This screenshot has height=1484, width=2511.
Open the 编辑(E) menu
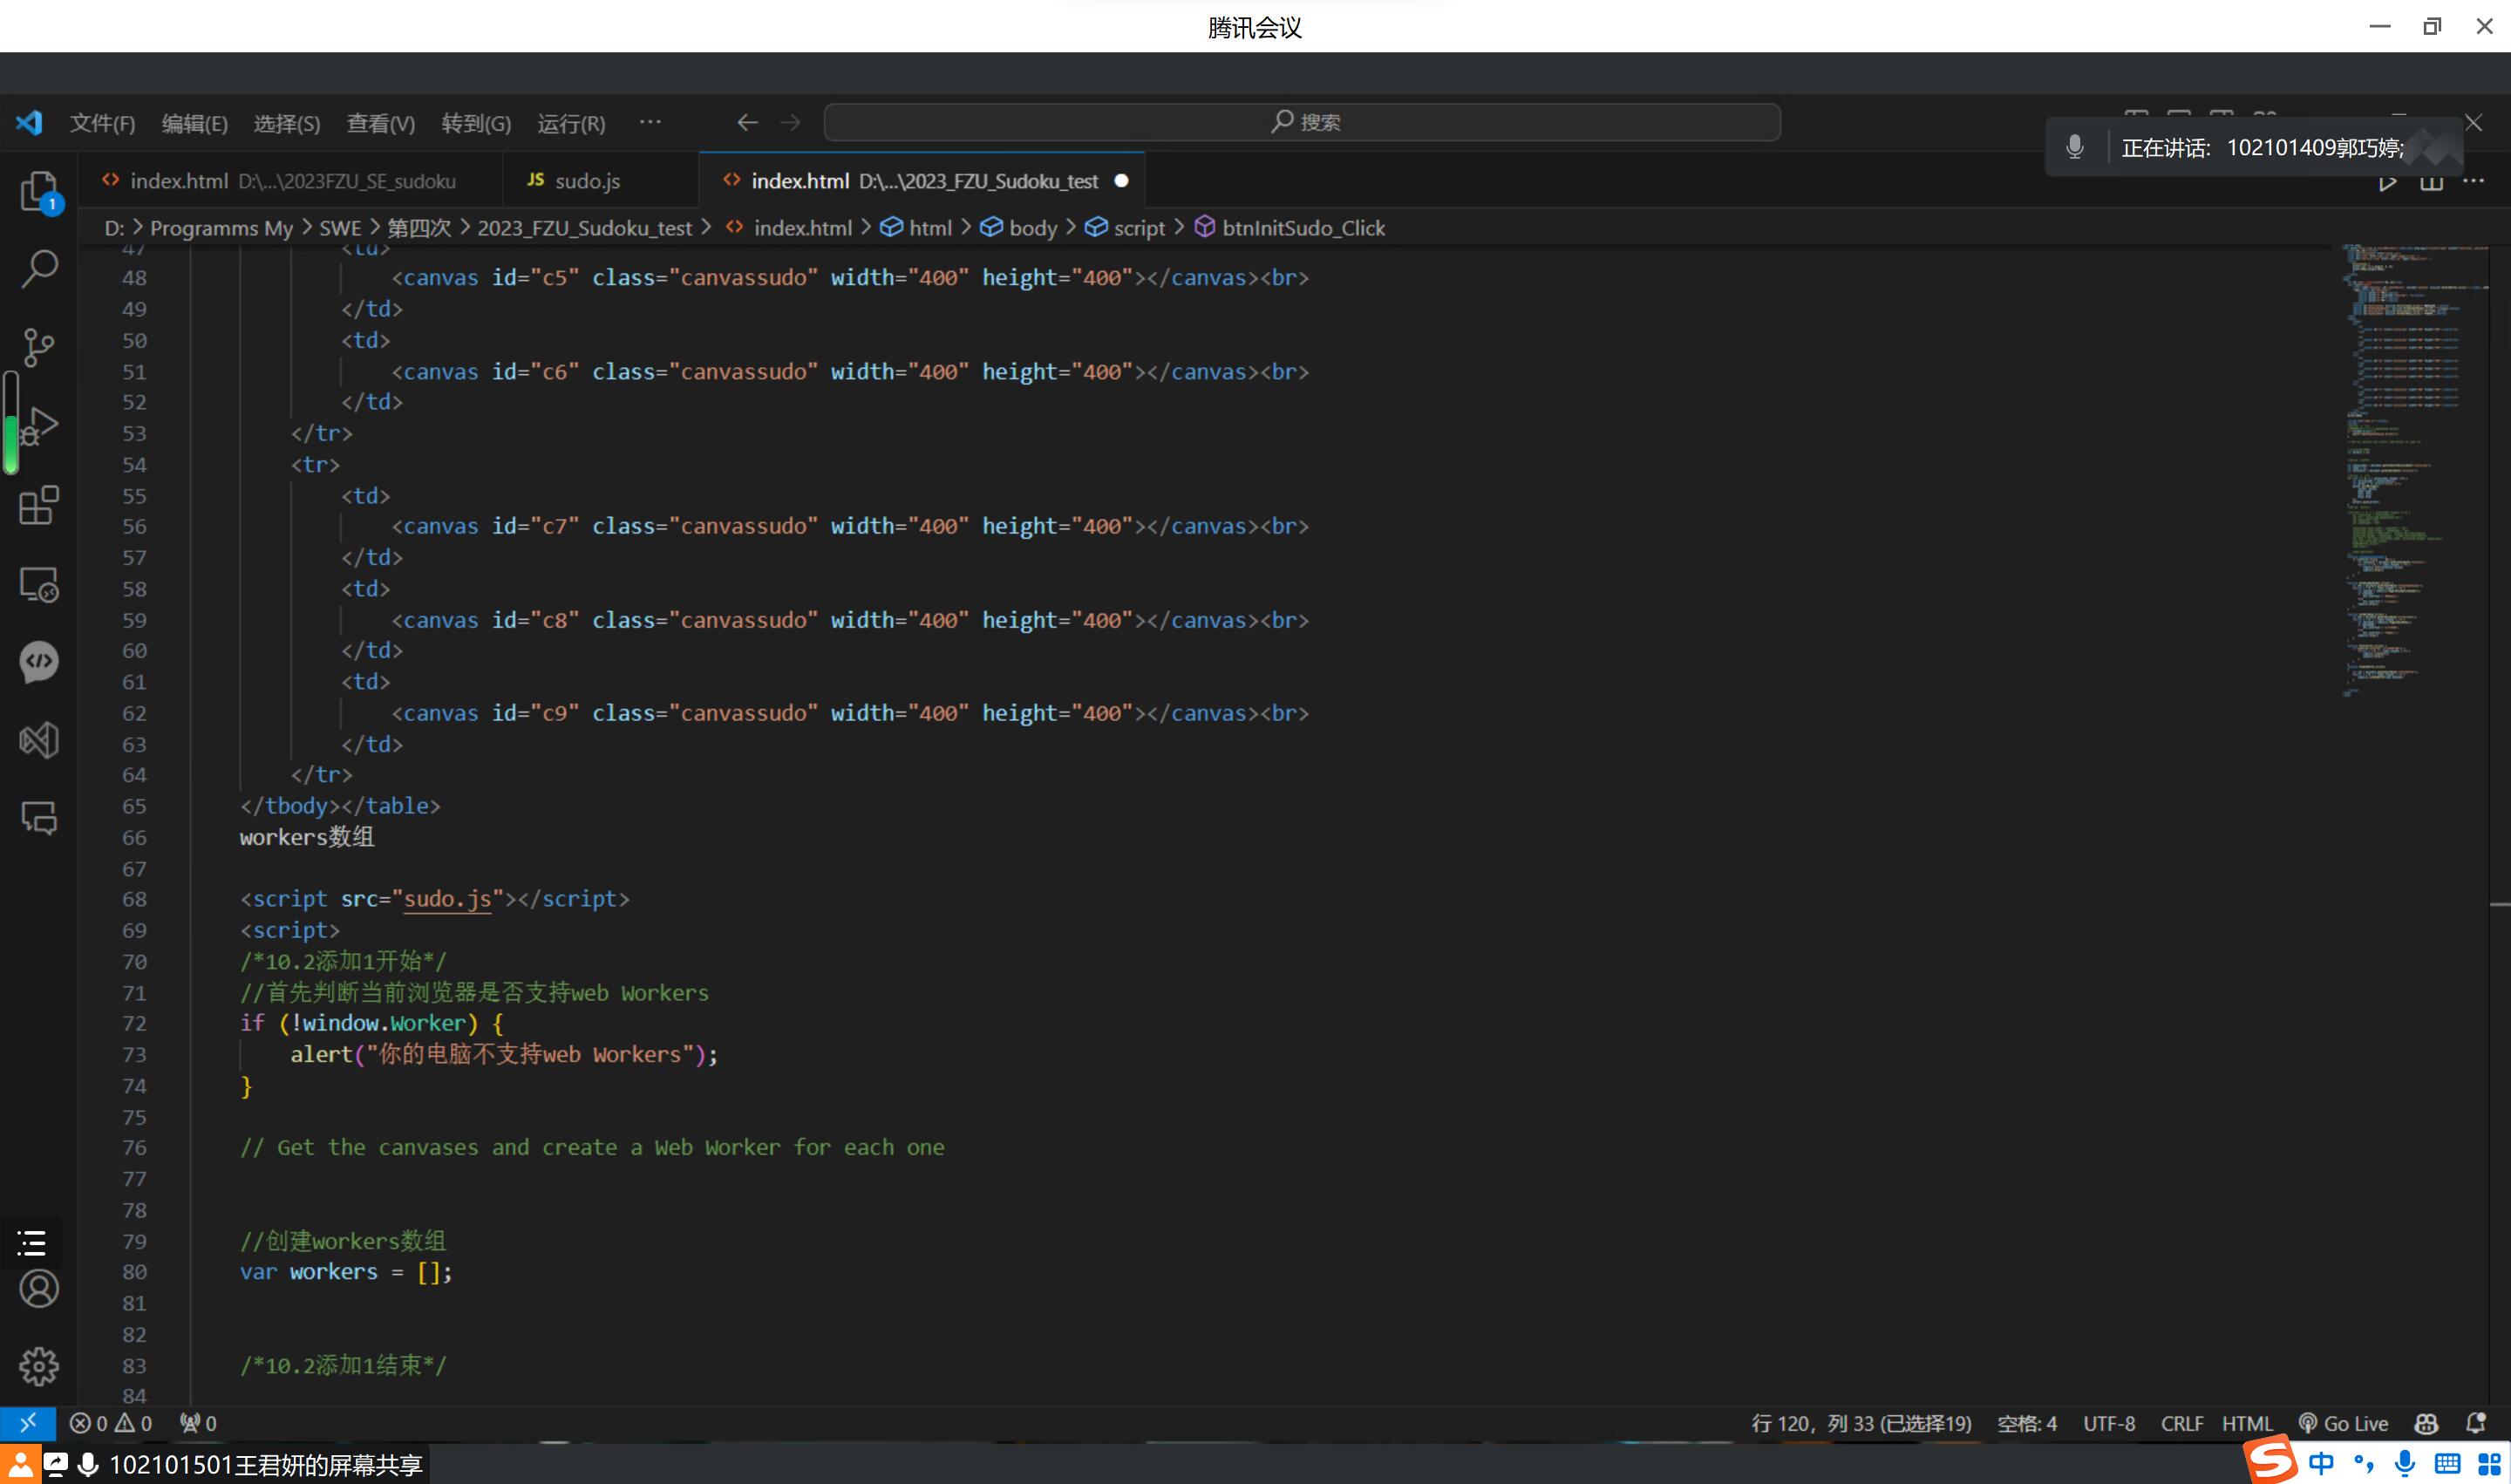point(194,123)
